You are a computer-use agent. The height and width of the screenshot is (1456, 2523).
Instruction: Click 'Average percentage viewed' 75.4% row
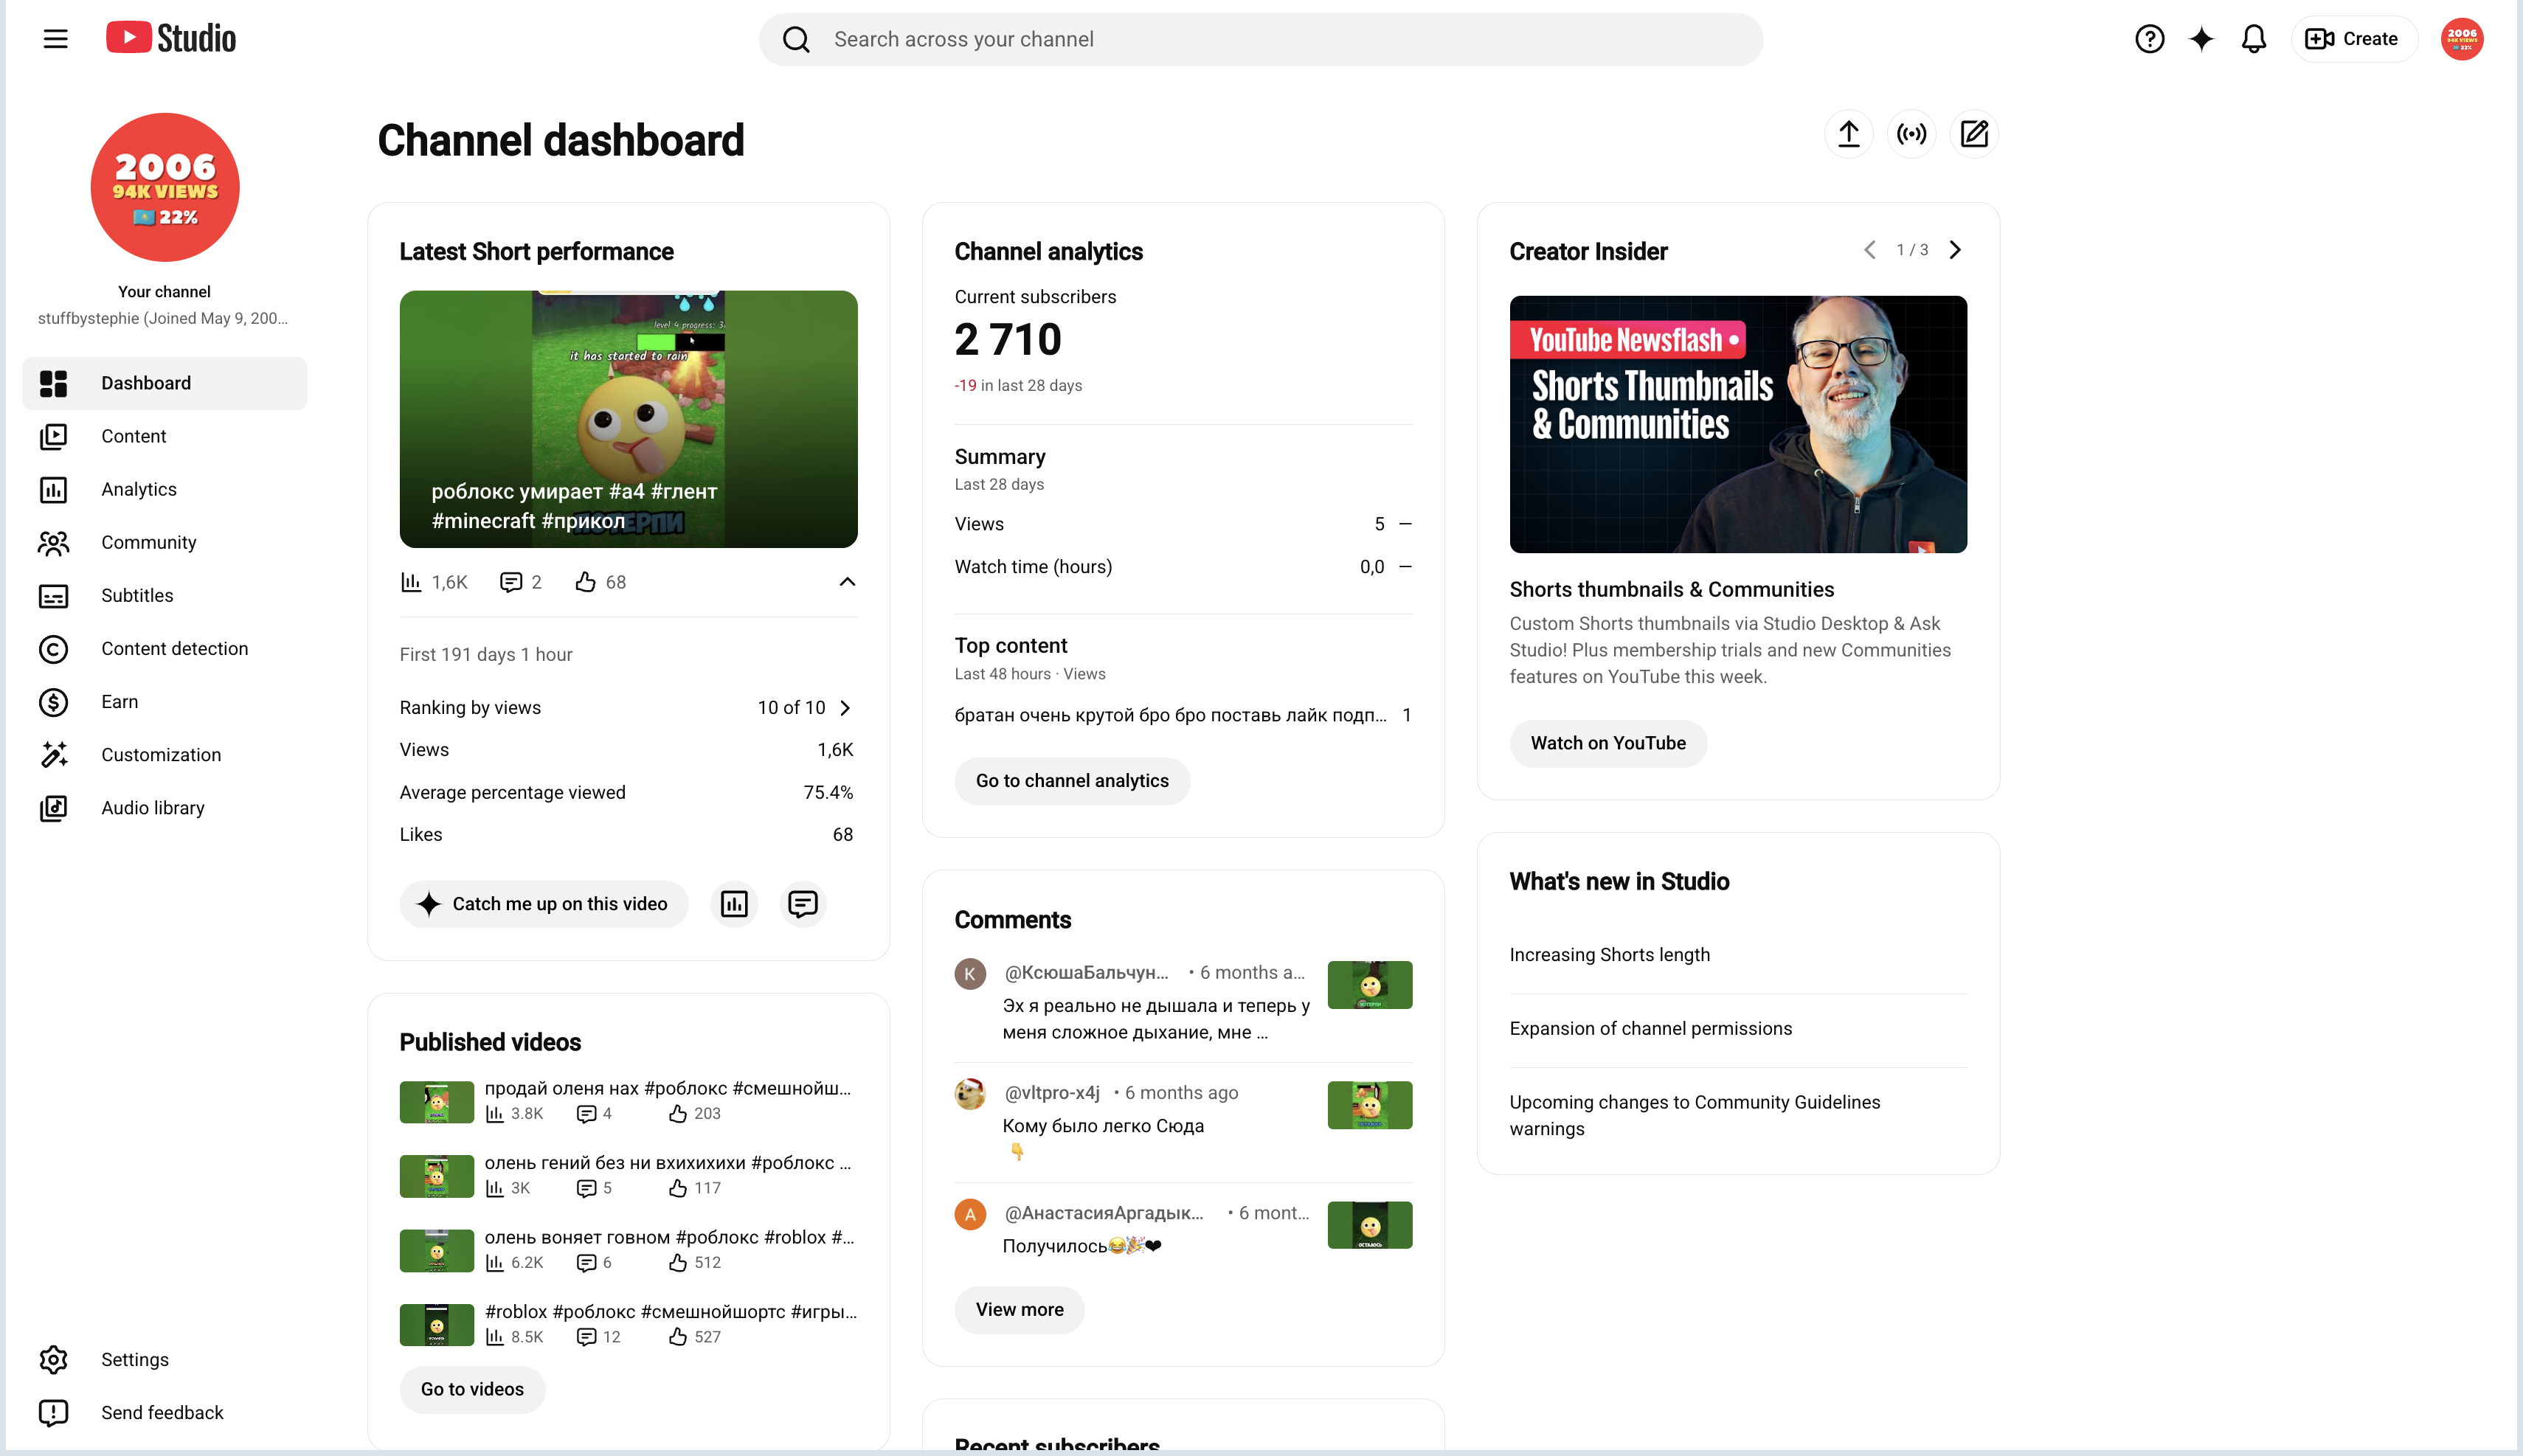(627, 792)
